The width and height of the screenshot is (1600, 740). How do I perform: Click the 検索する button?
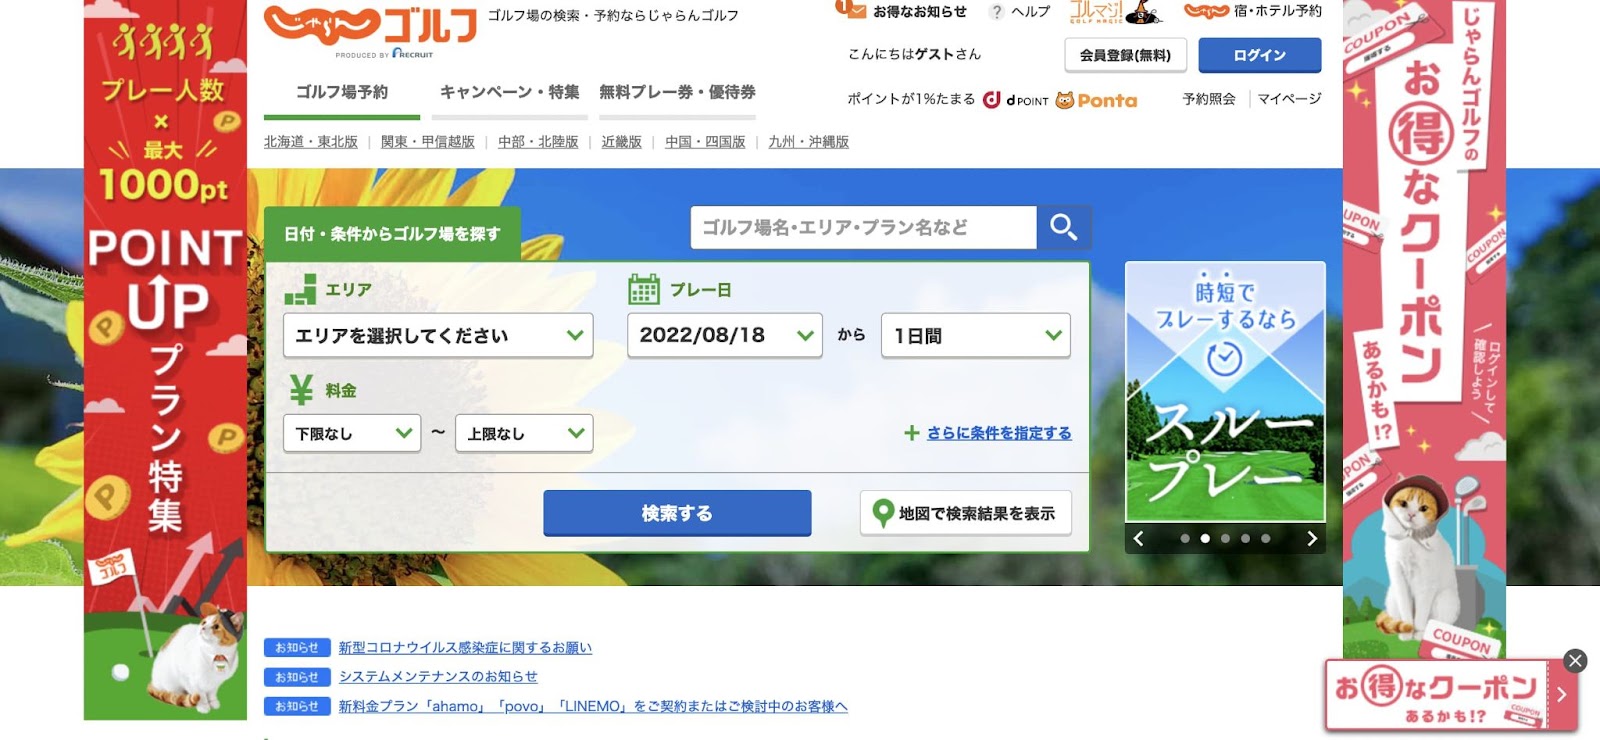(677, 513)
